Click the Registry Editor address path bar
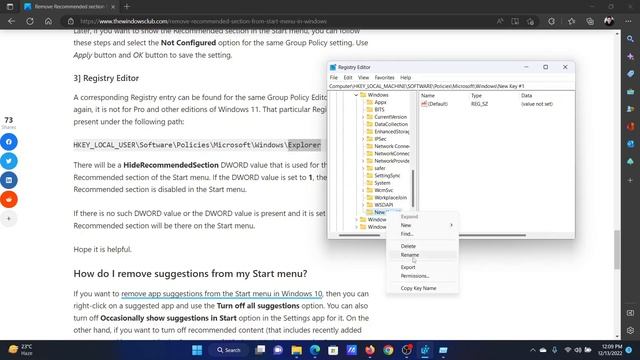Viewport: 640px width, 360px height. pyautogui.click(x=451, y=86)
